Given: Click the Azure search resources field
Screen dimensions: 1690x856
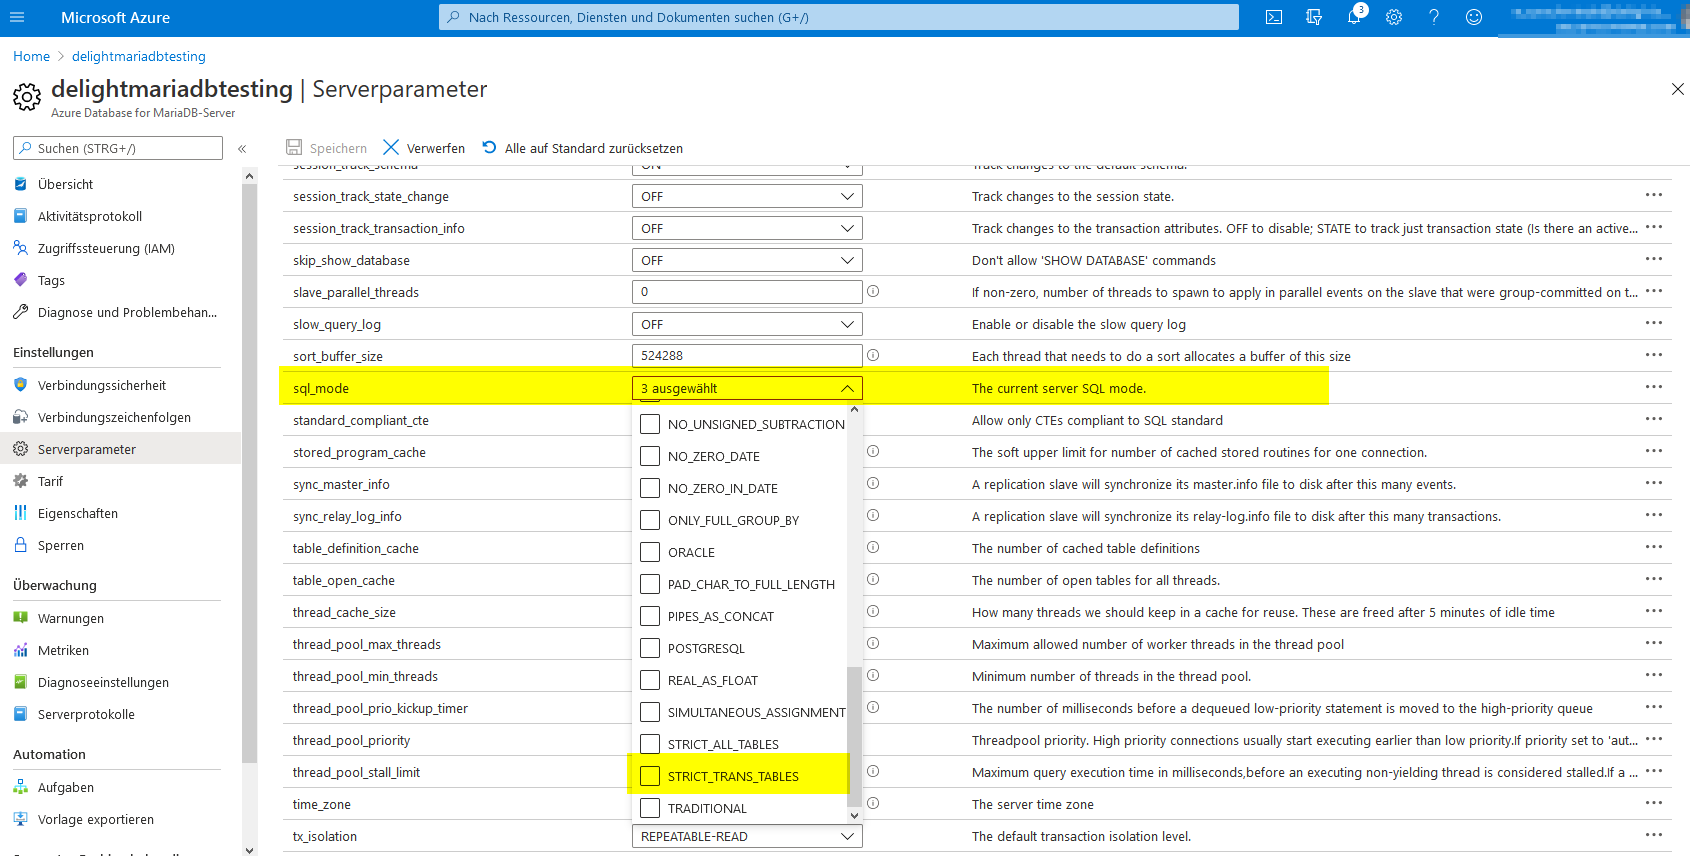Looking at the screenshot, I should click(x=838, y=17).
